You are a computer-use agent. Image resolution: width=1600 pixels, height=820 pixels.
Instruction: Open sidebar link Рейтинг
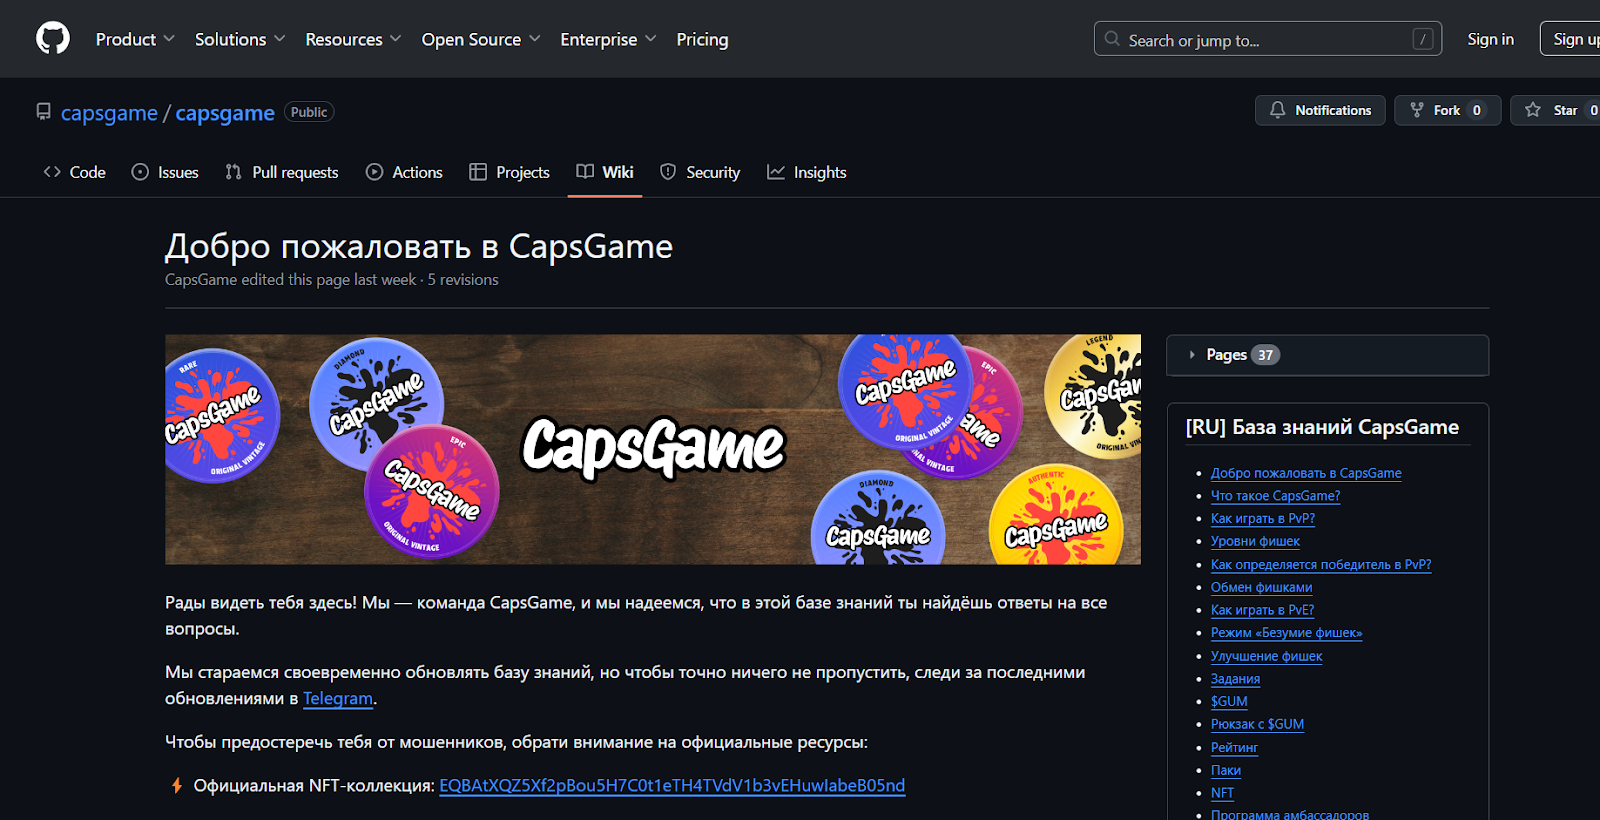1234,748
